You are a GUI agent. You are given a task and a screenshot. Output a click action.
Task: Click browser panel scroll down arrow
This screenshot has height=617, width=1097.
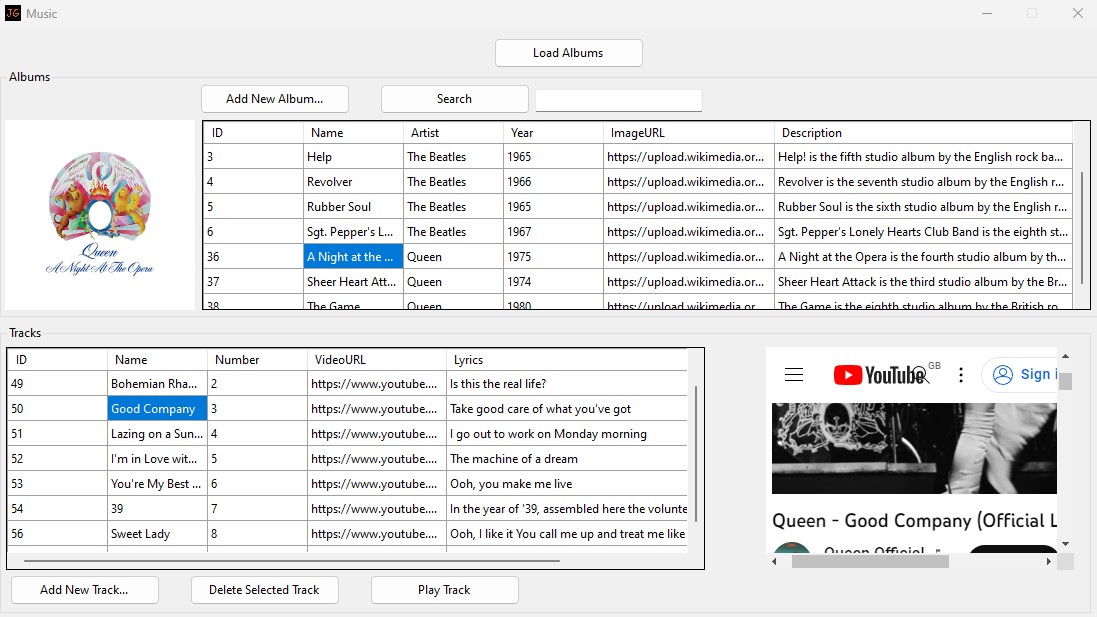coord(1065,544)
